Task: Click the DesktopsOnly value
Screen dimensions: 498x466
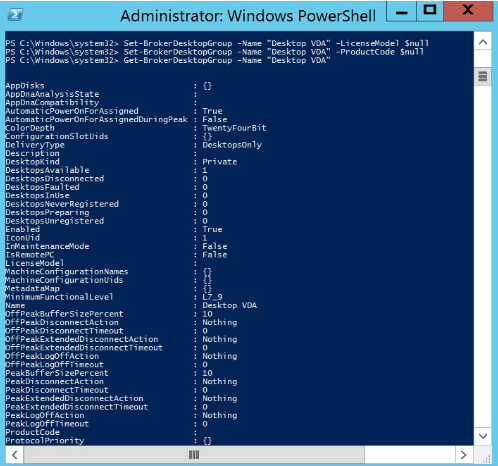Action: point(232,145)
